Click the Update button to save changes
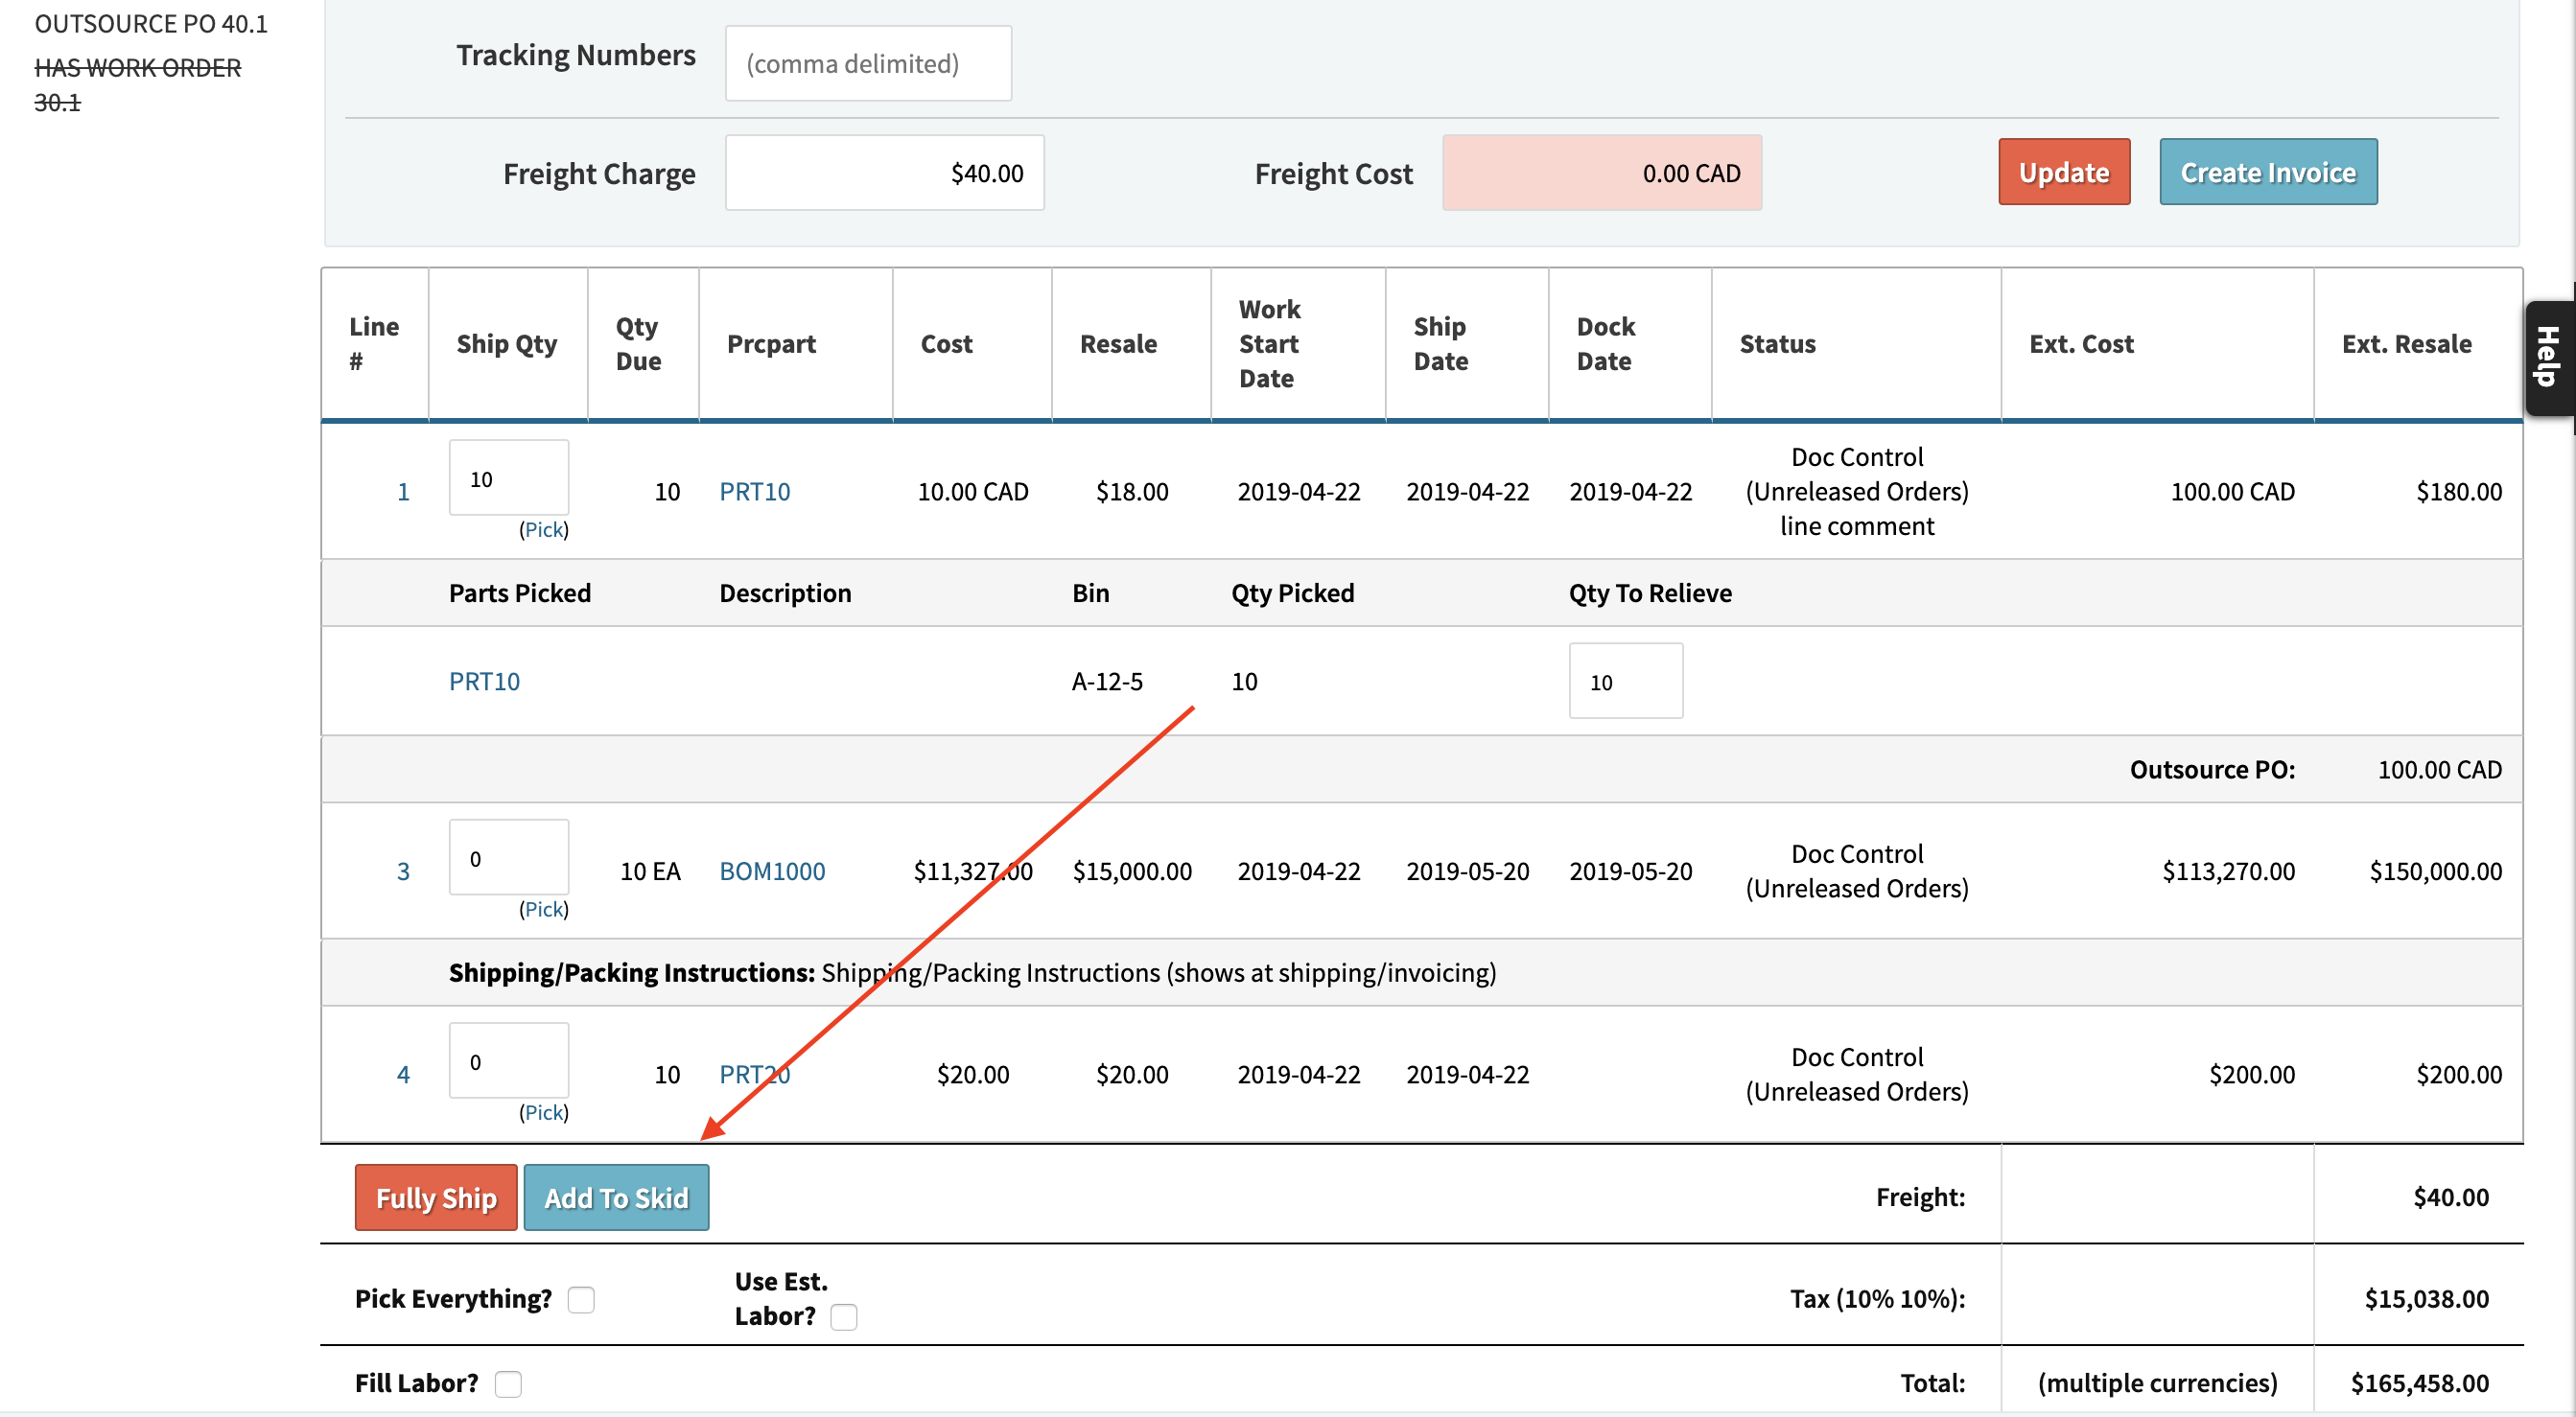 tap(2065, 170)
